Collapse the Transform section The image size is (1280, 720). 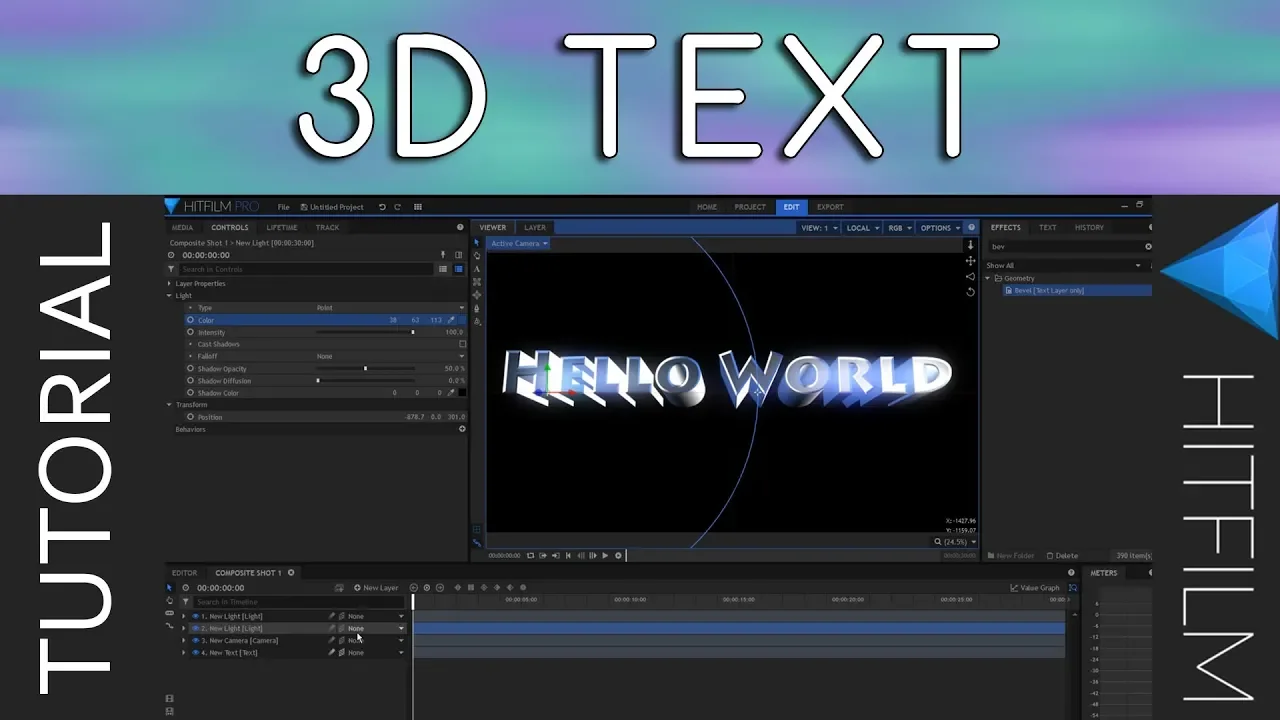click(169, 405)
